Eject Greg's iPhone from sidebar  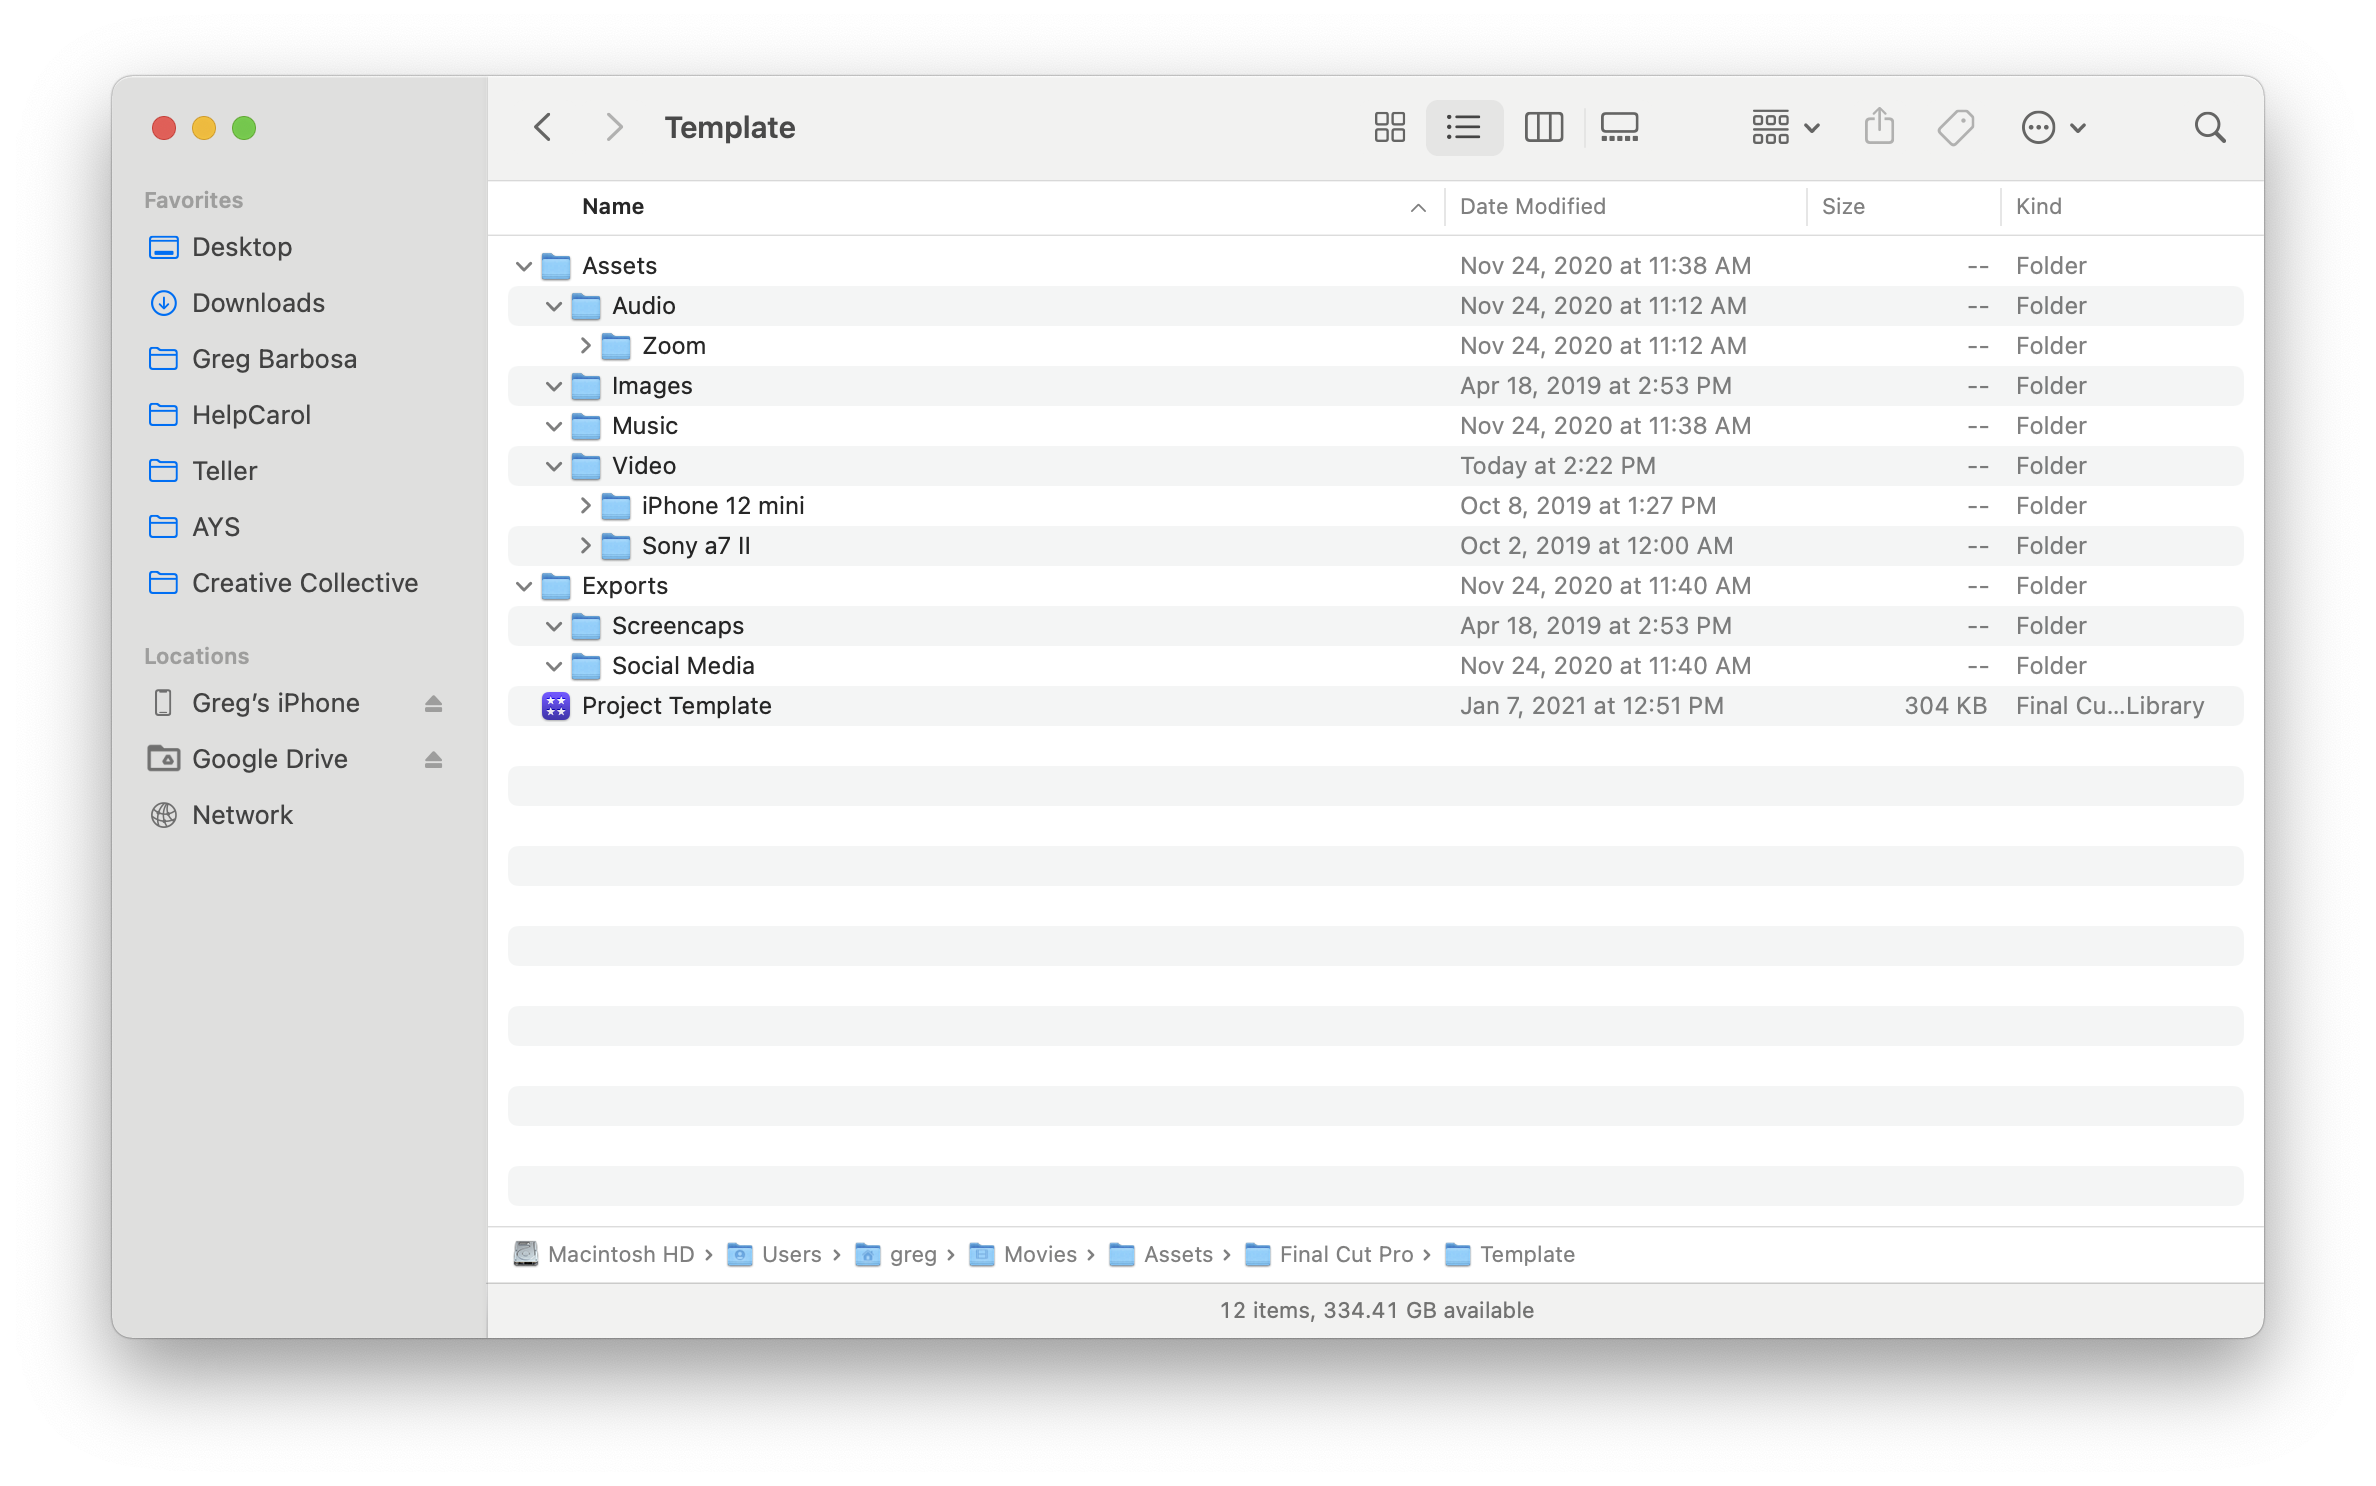click(x=433, y=704)
